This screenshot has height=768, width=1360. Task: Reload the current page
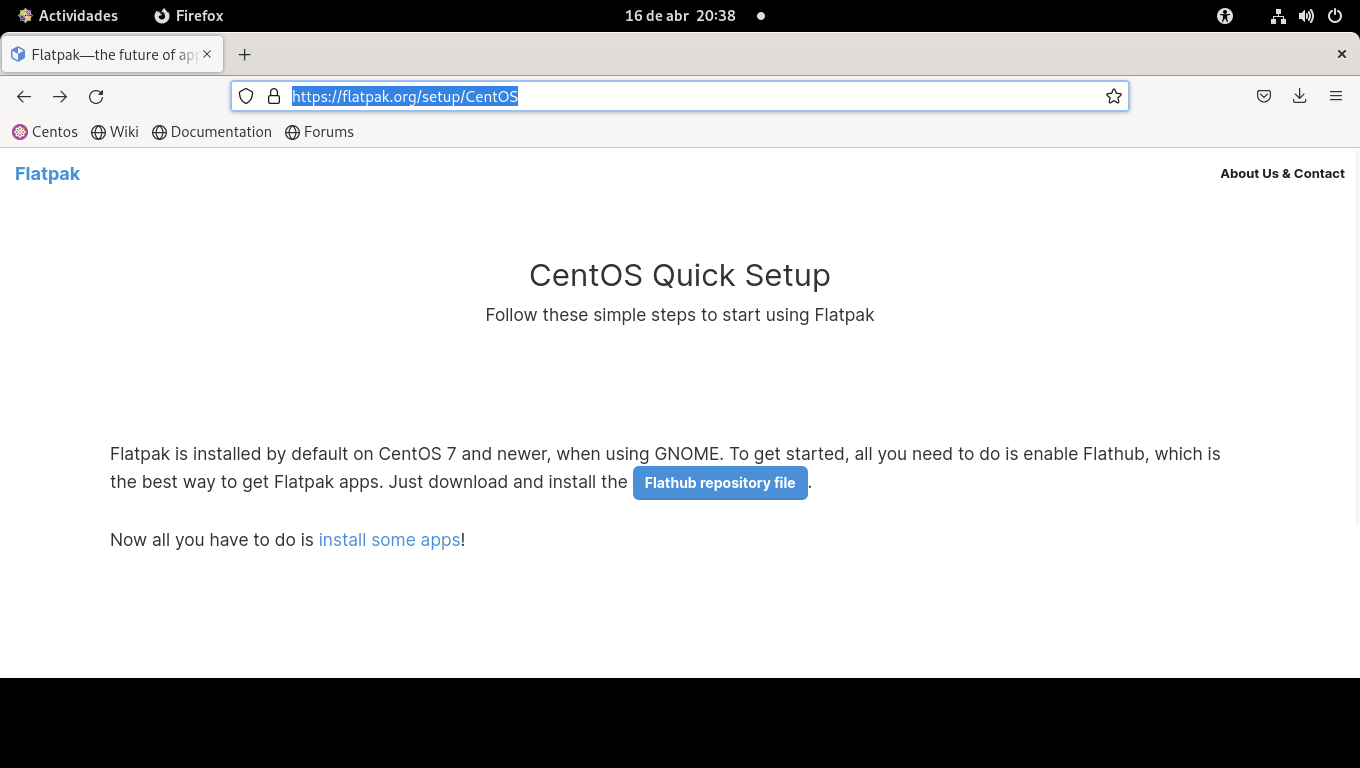[x=96, y=96]
